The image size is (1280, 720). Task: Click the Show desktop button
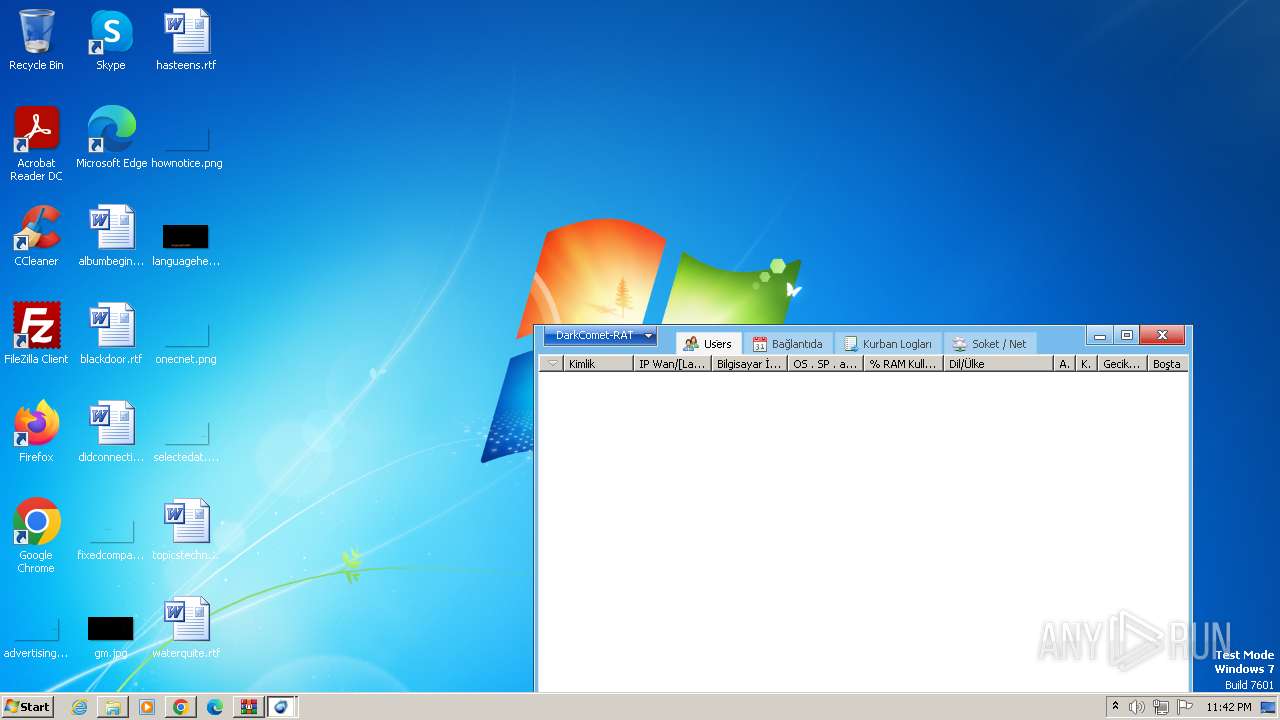click(x=1268, y=707)
